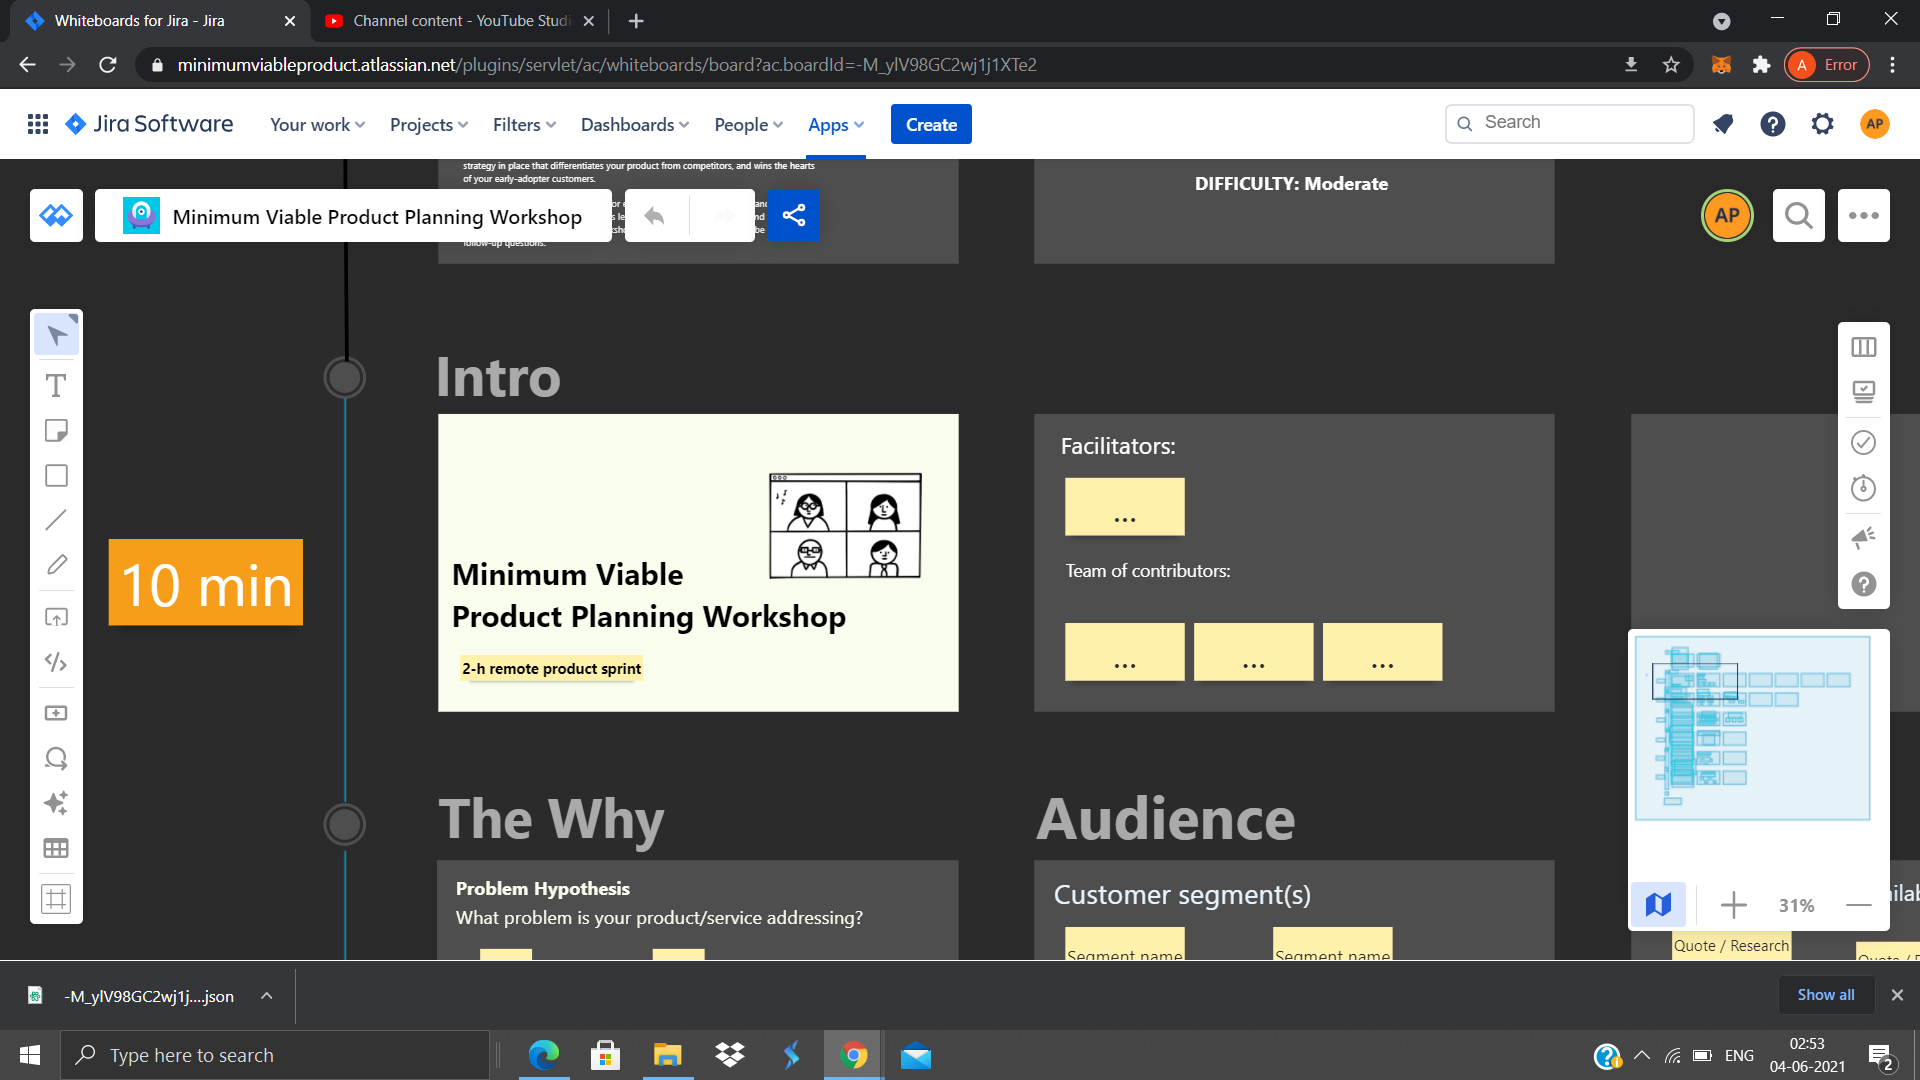This screenshot has height=1080, width=1920.
Task: Open the Apps menu
Action: pos(835,125)
